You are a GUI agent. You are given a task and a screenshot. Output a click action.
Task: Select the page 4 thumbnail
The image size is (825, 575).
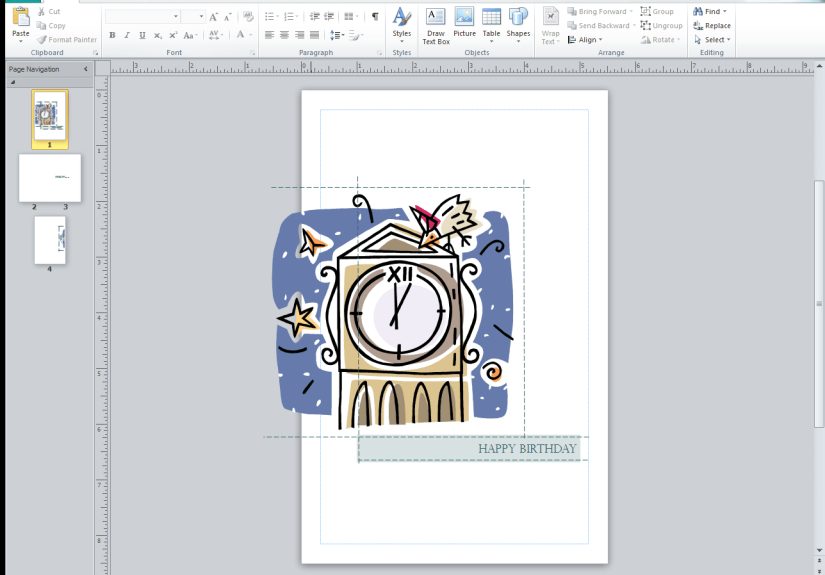point(50,240)
